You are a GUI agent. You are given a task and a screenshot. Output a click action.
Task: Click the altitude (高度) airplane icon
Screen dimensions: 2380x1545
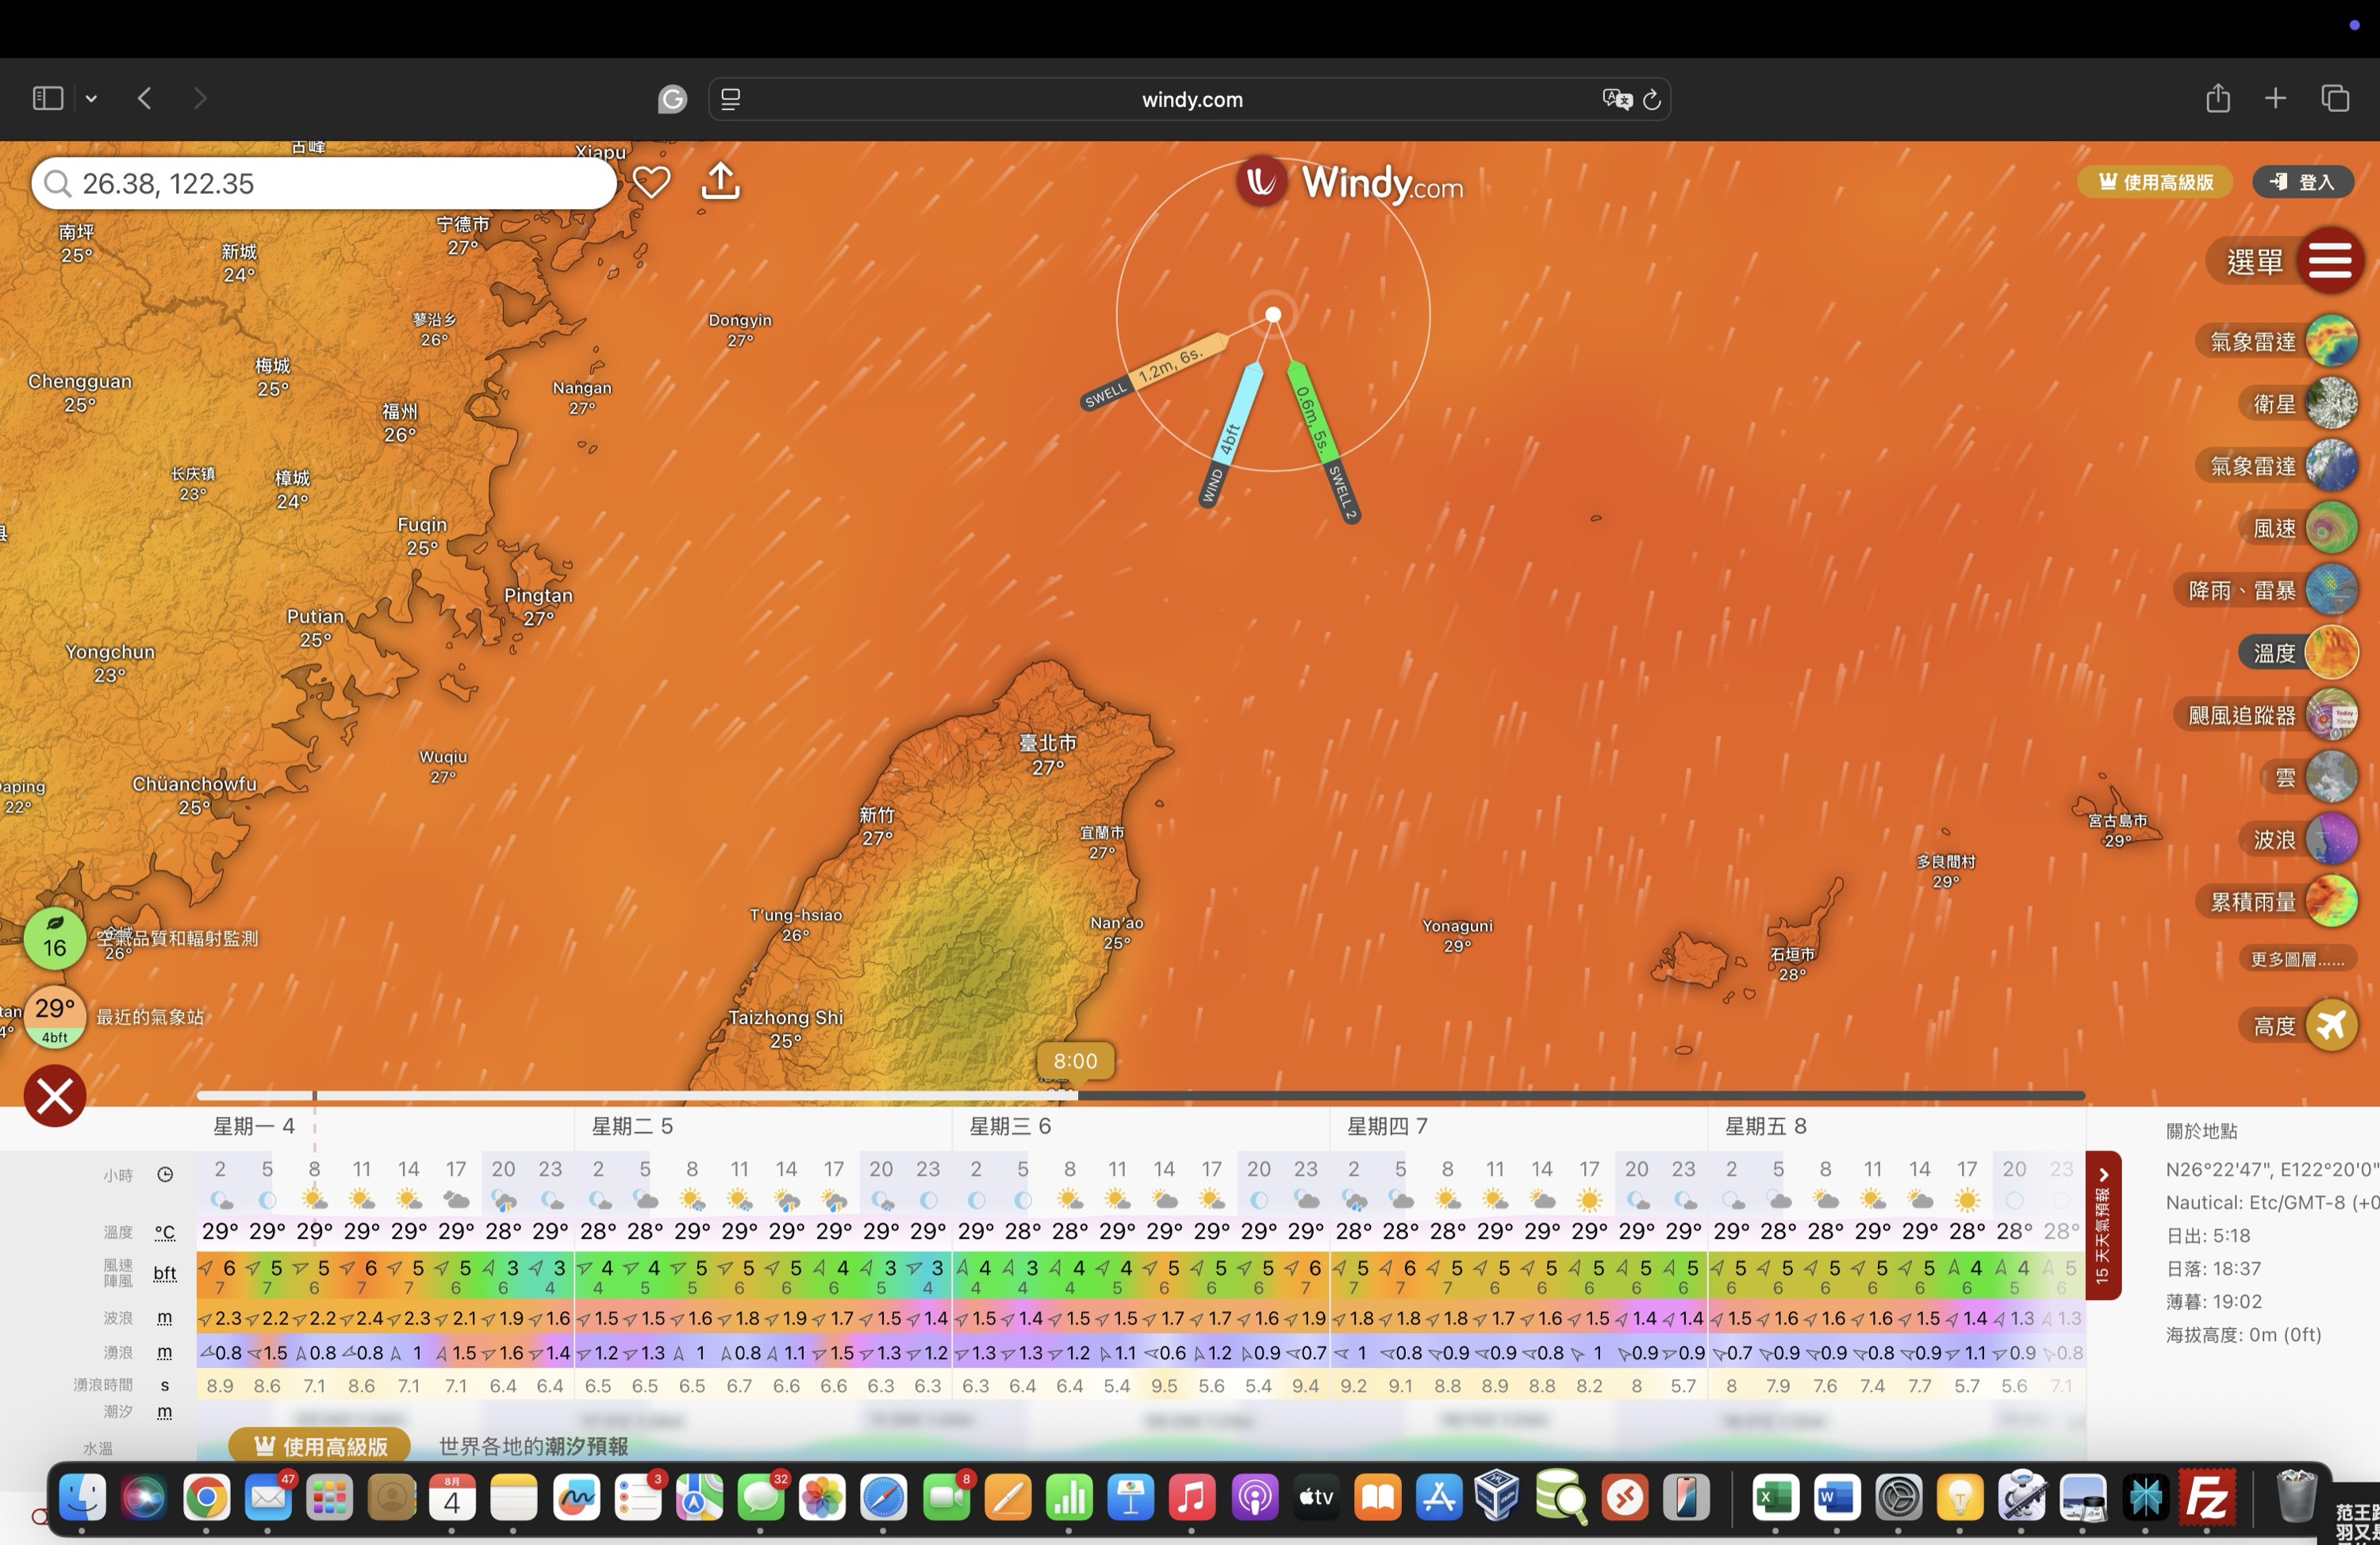coord(2331,1025)
